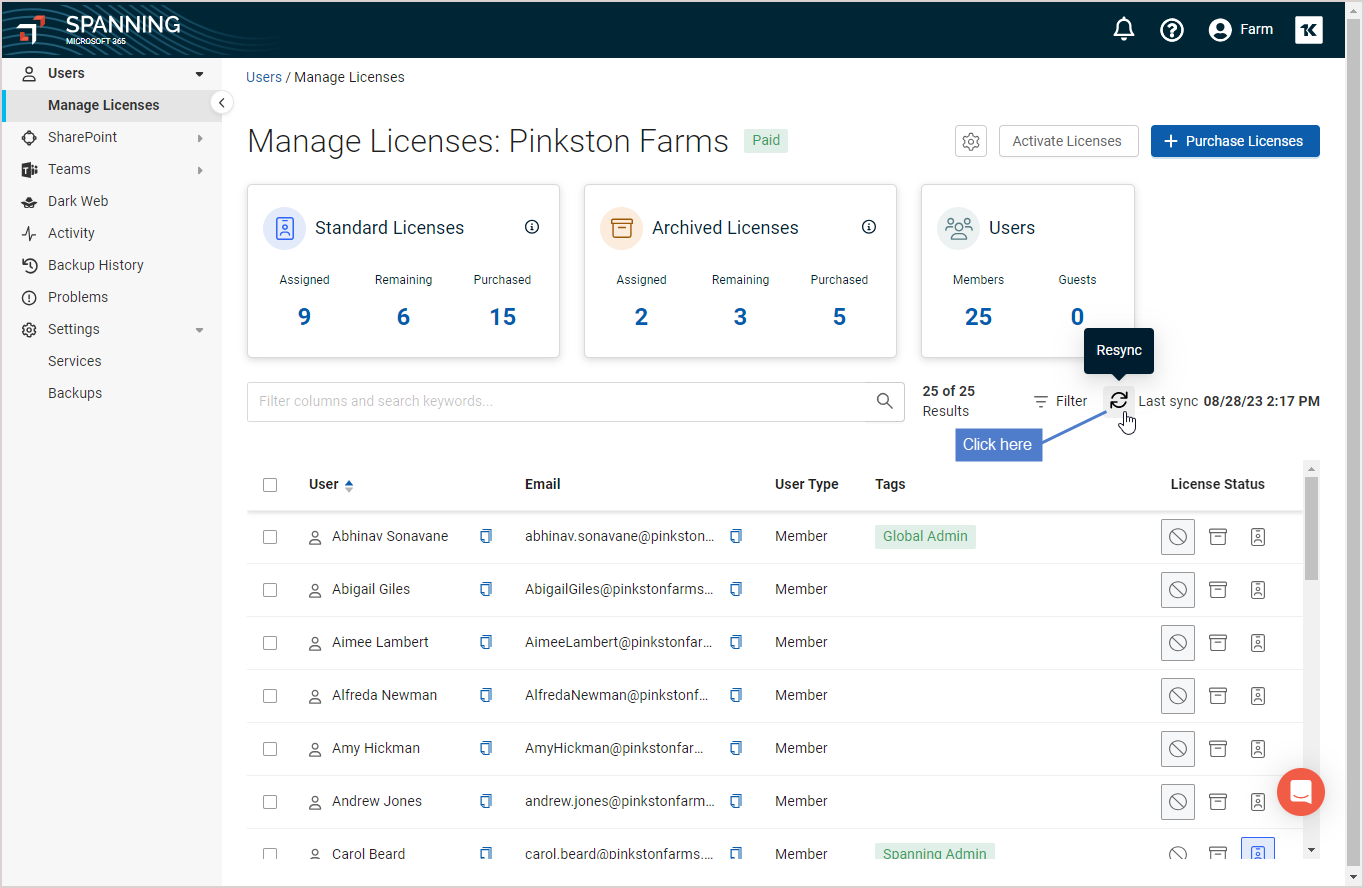Open the Filter options
This screenshot has height=888, width=1364.
pos(1060,401)
